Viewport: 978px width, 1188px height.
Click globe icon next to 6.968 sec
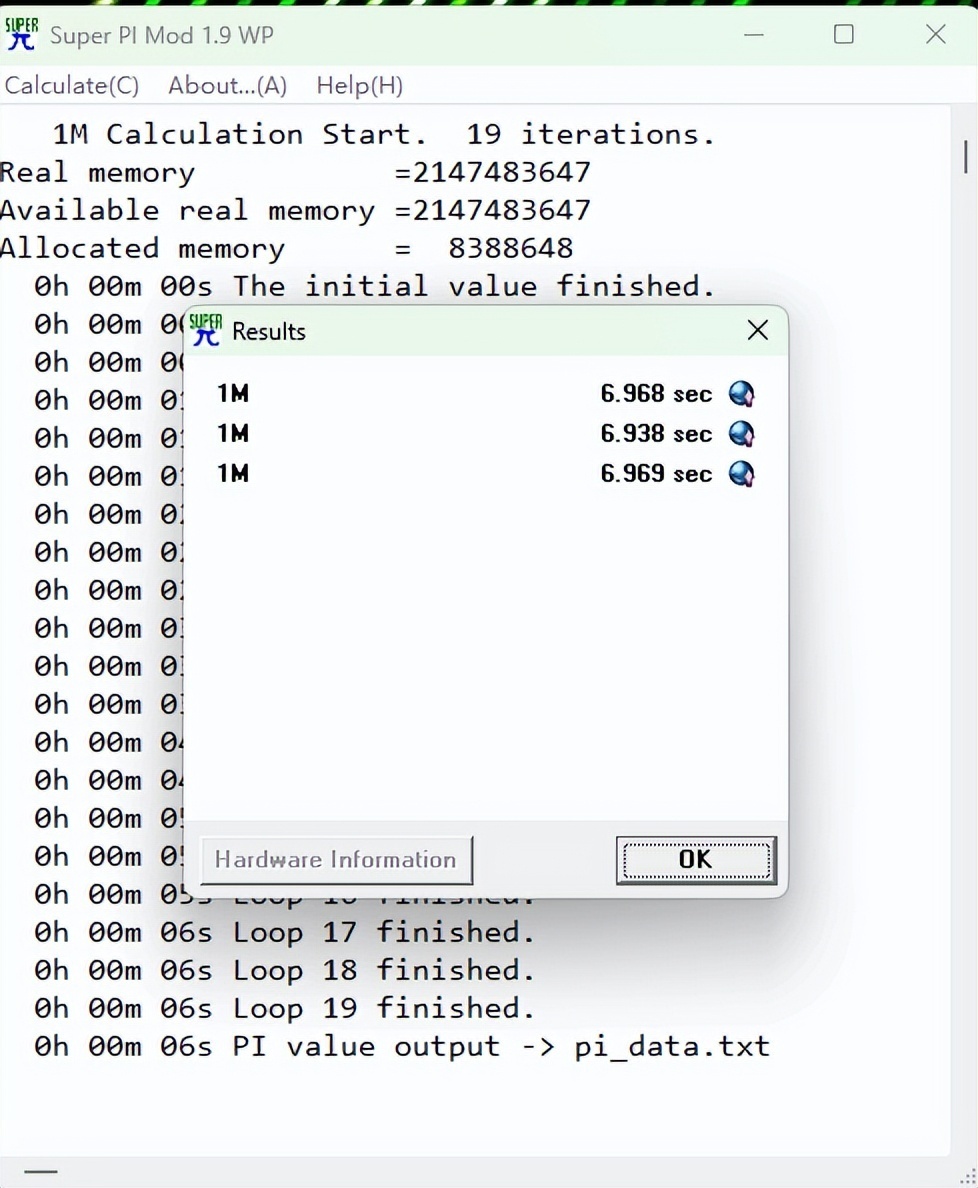[742, 394]
